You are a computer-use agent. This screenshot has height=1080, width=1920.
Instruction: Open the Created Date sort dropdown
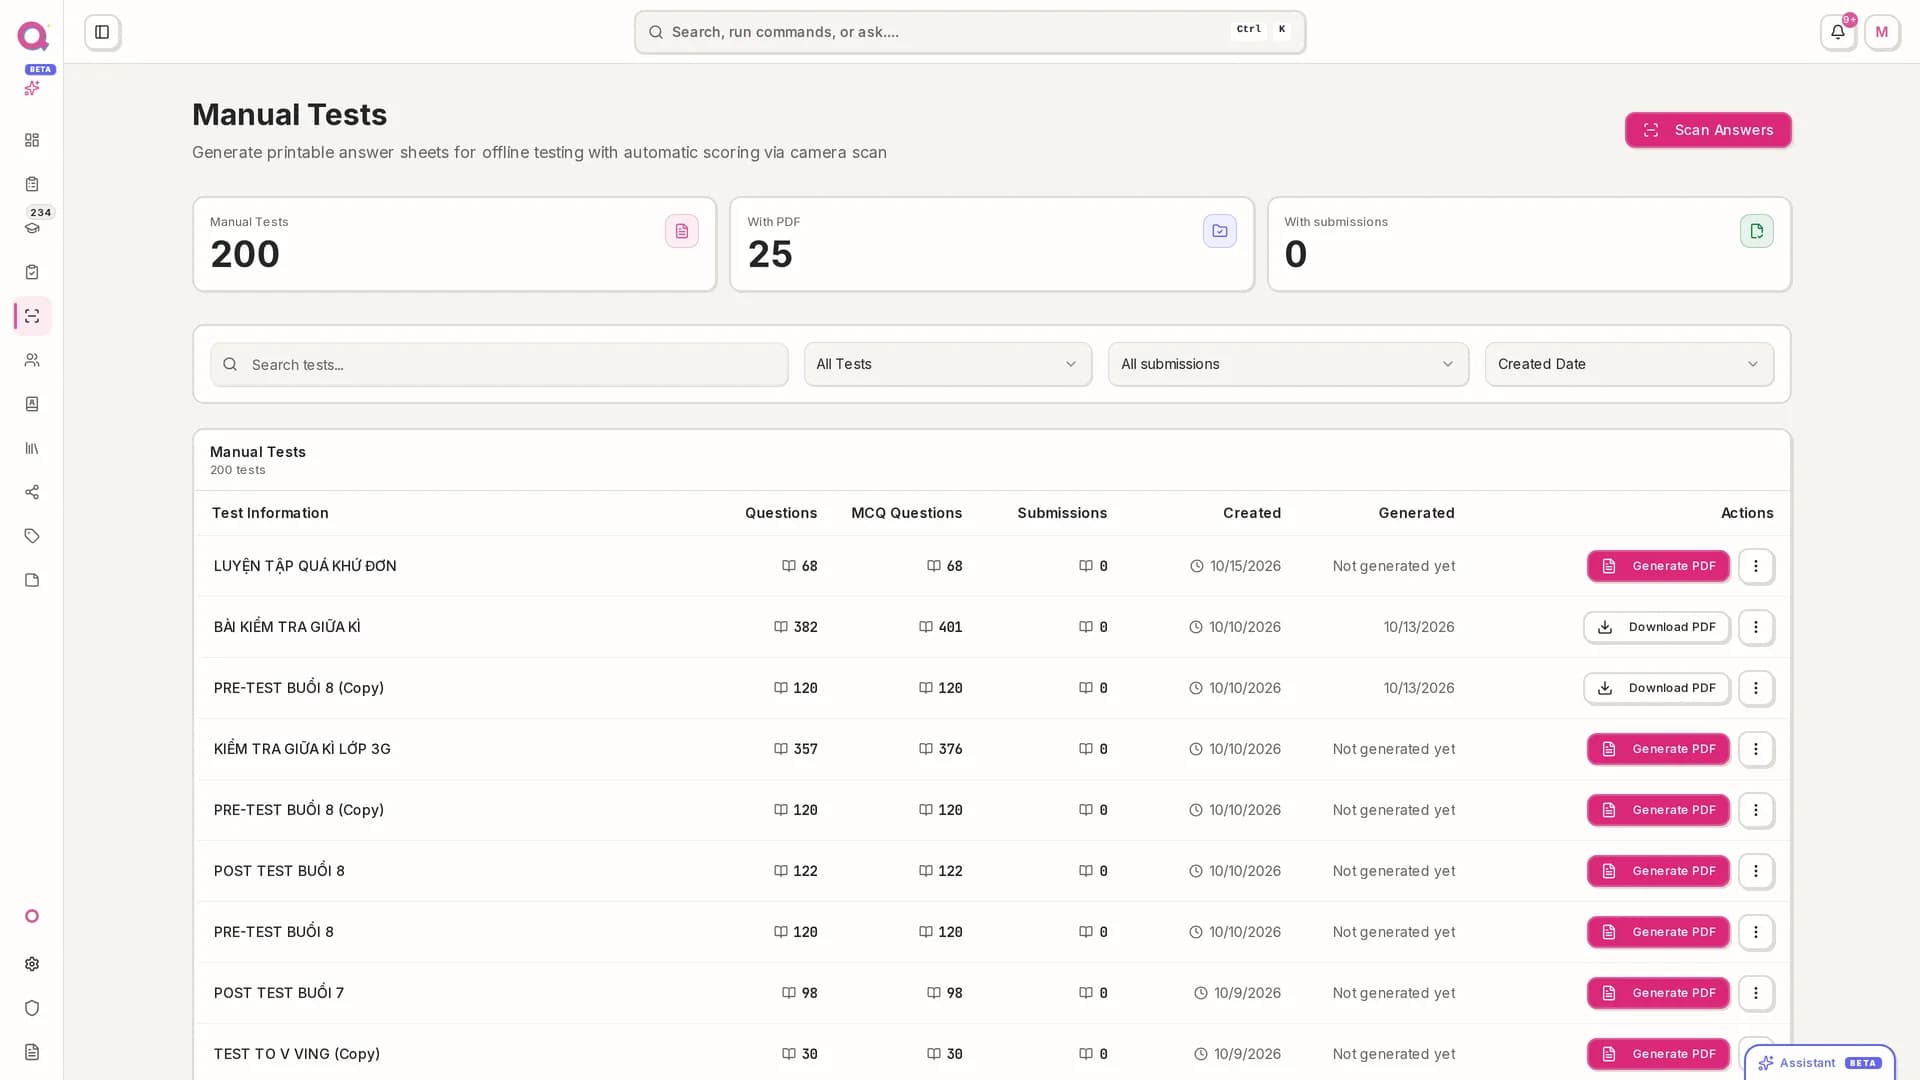1629,364
